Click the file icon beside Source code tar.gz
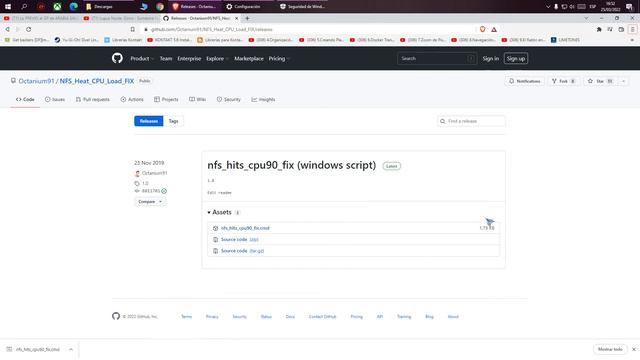The image size is (640, 360). [216, 251]
